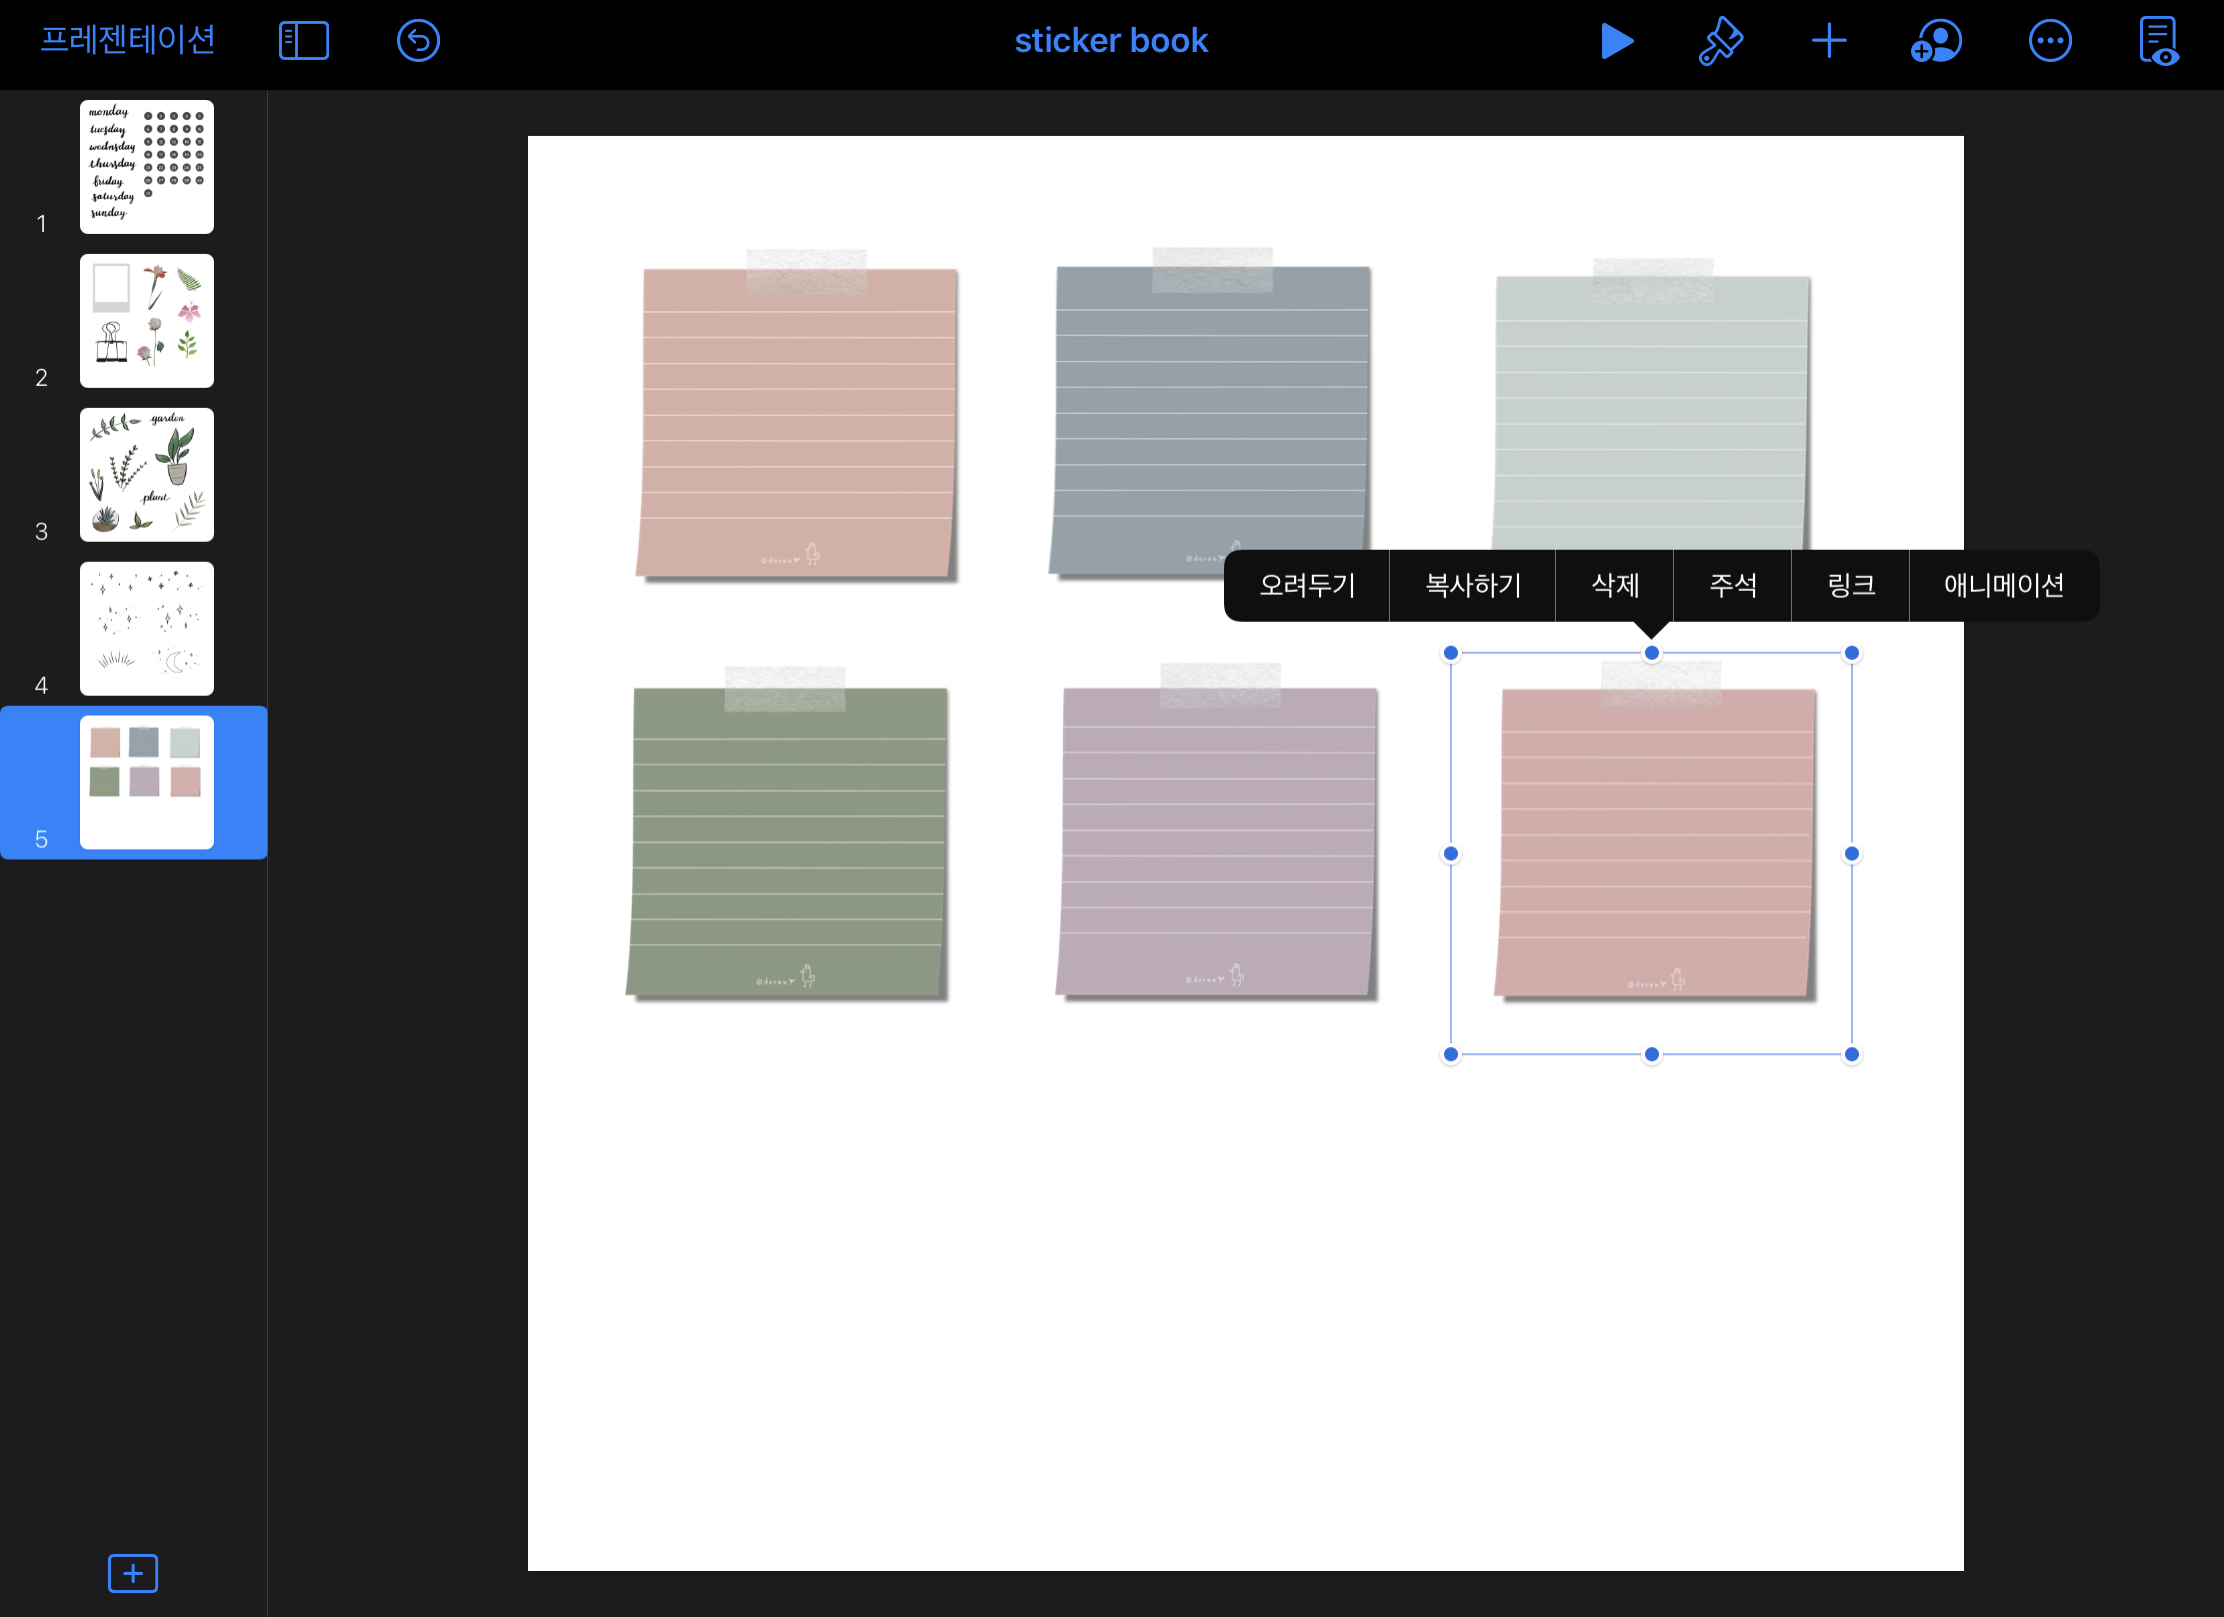The image size is (2224, 1617).
Task: Open the Format paintbrush panel
Action: coord(1720,41)
